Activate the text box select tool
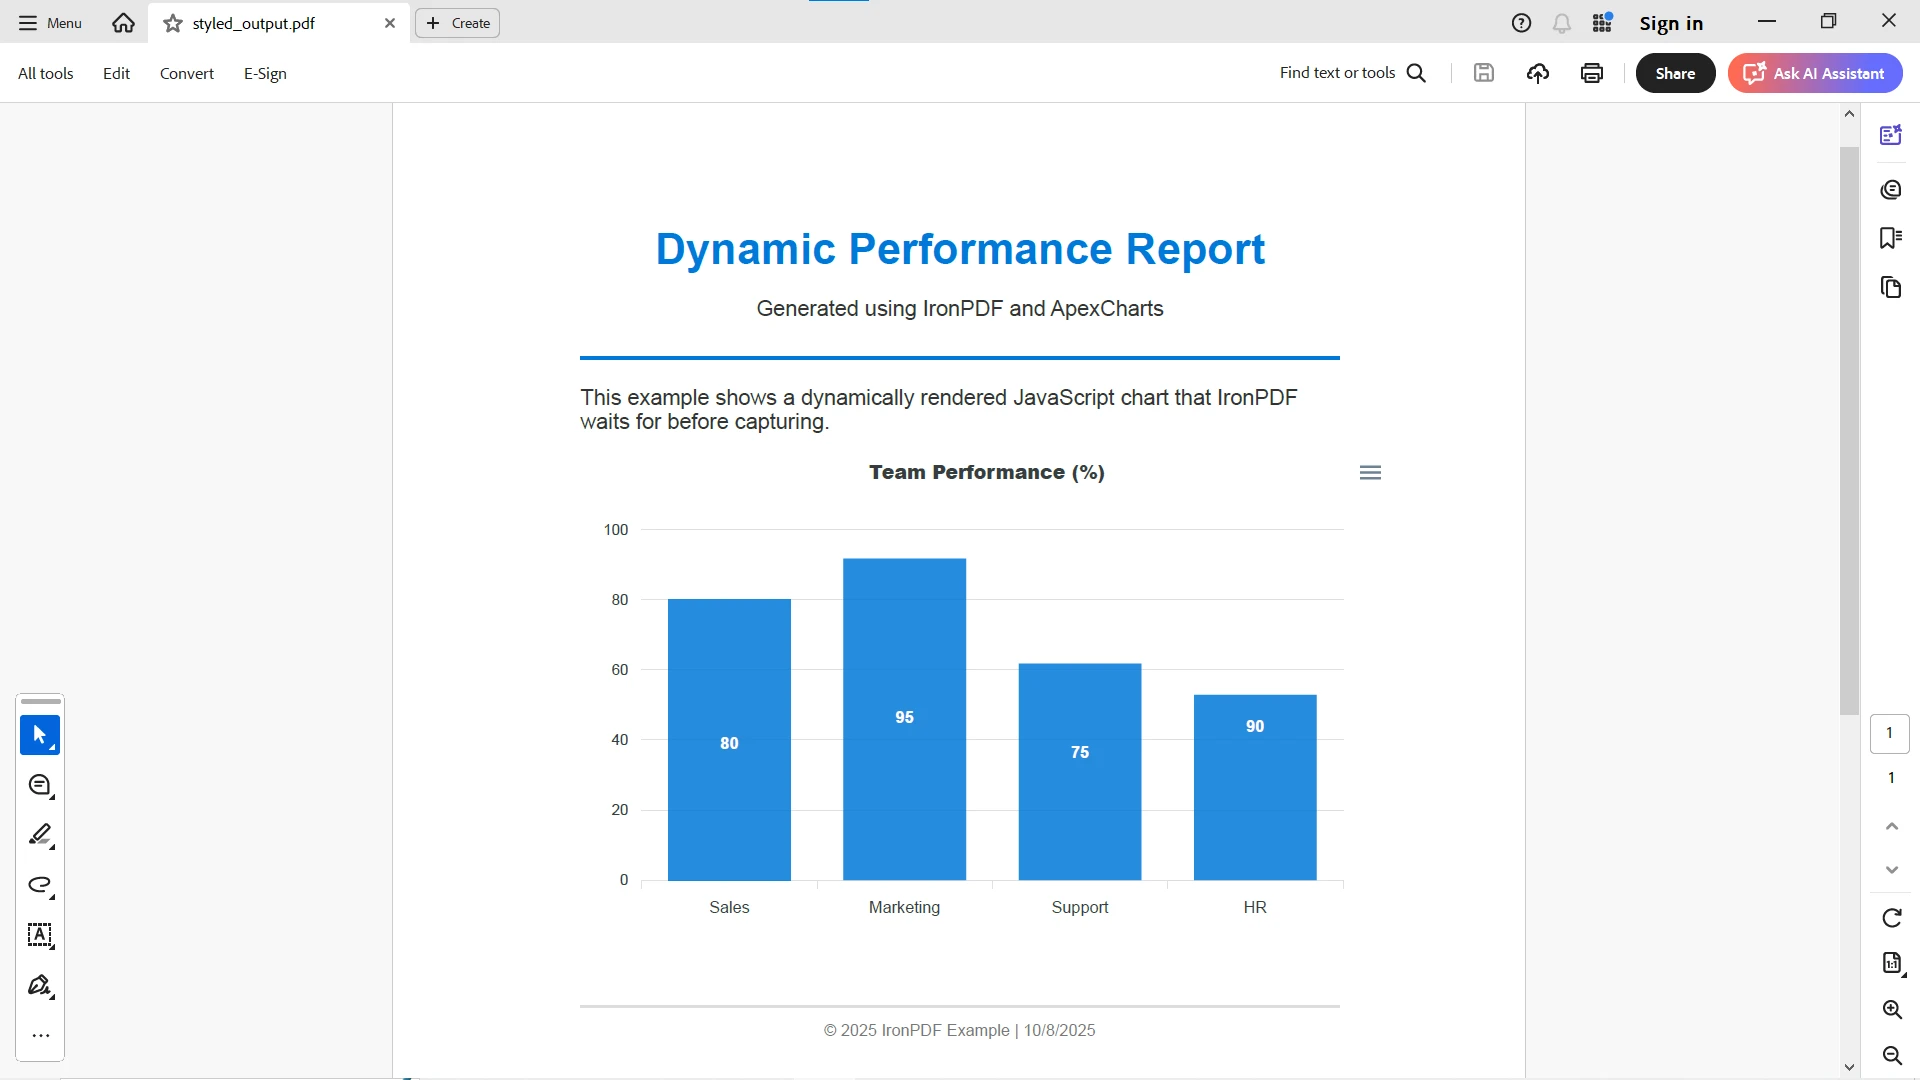Screen dimensions: 1920x1080 pos(39,935)
